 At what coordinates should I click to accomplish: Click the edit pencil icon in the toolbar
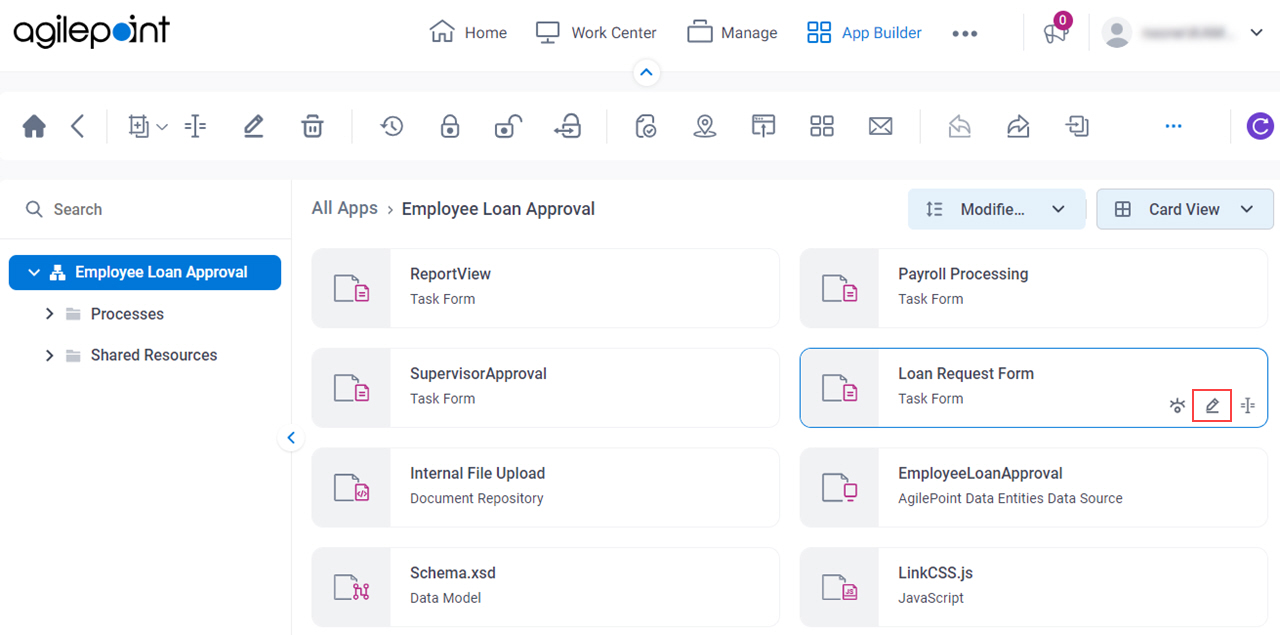coord(253,126)
